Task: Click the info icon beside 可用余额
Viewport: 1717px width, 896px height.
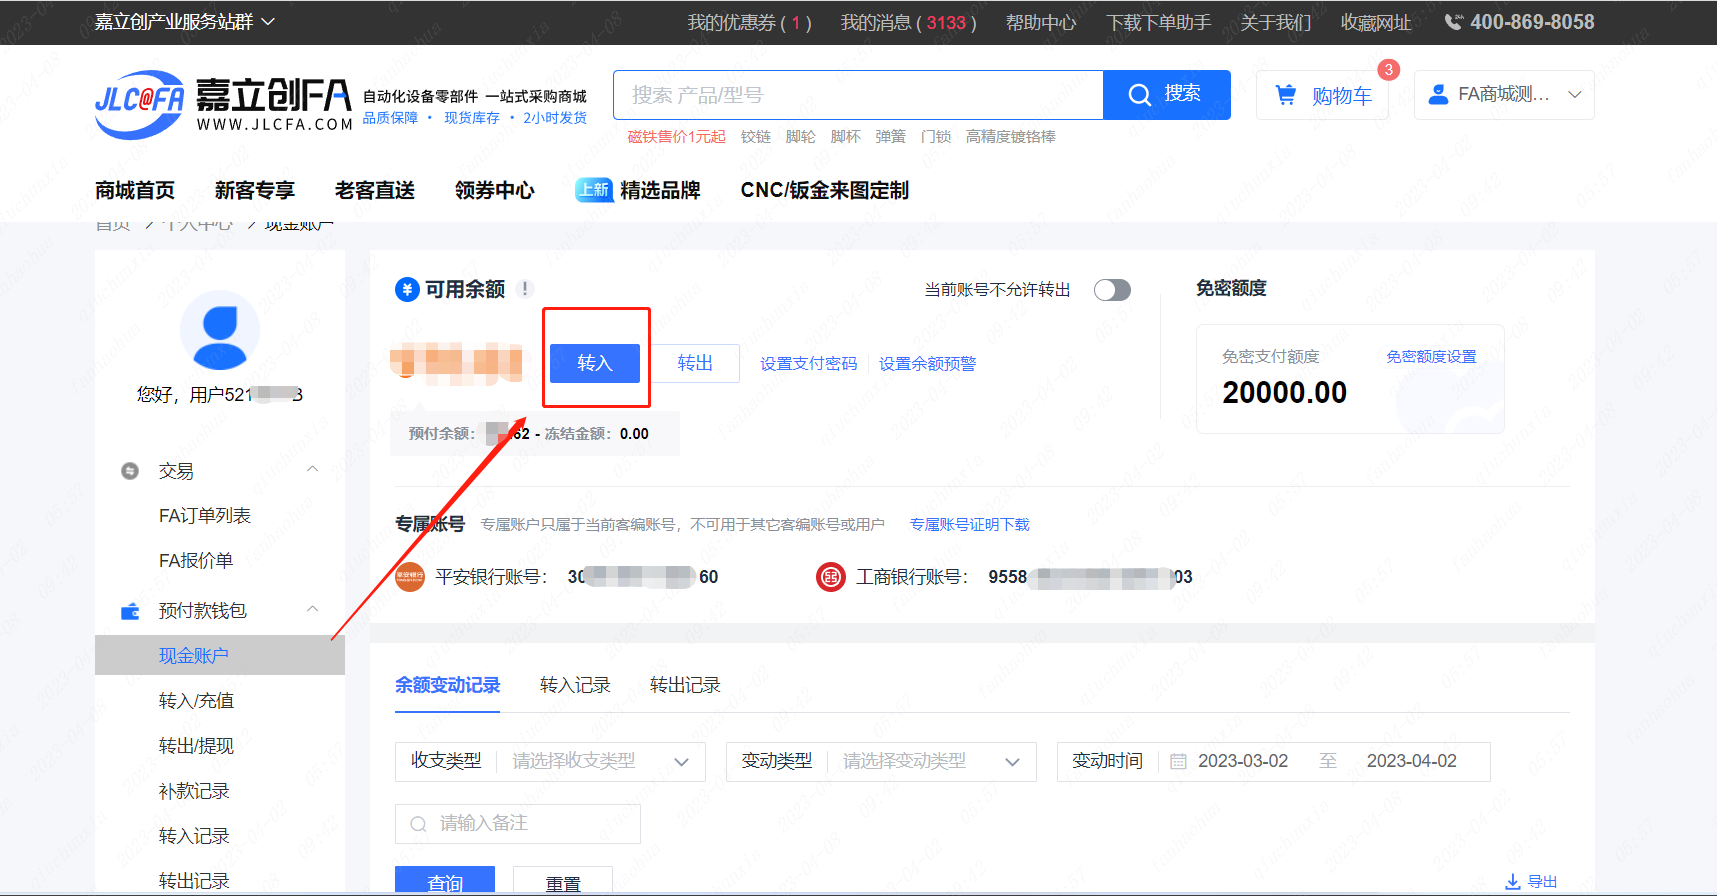Action: pos(525,289)
